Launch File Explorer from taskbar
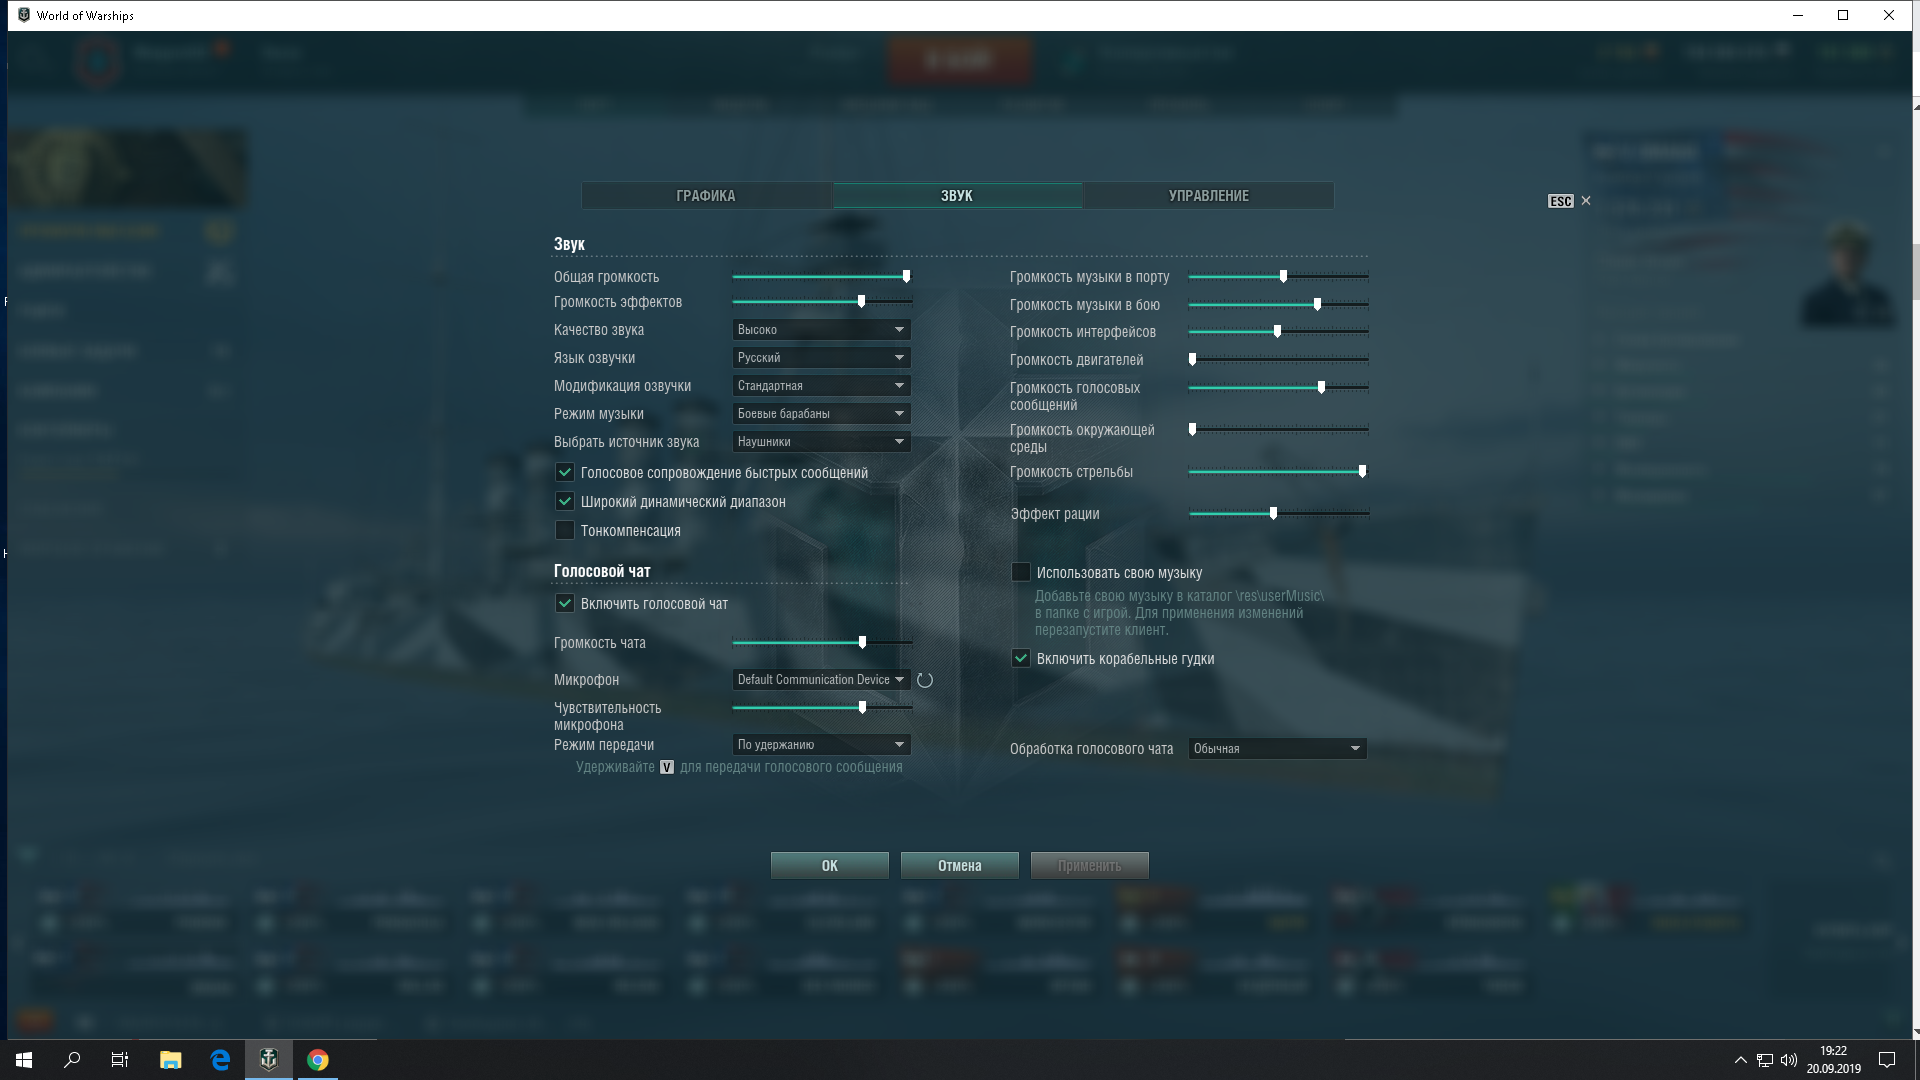Viewport: 1920px width, 1080px height. [x=170, y=1060]
